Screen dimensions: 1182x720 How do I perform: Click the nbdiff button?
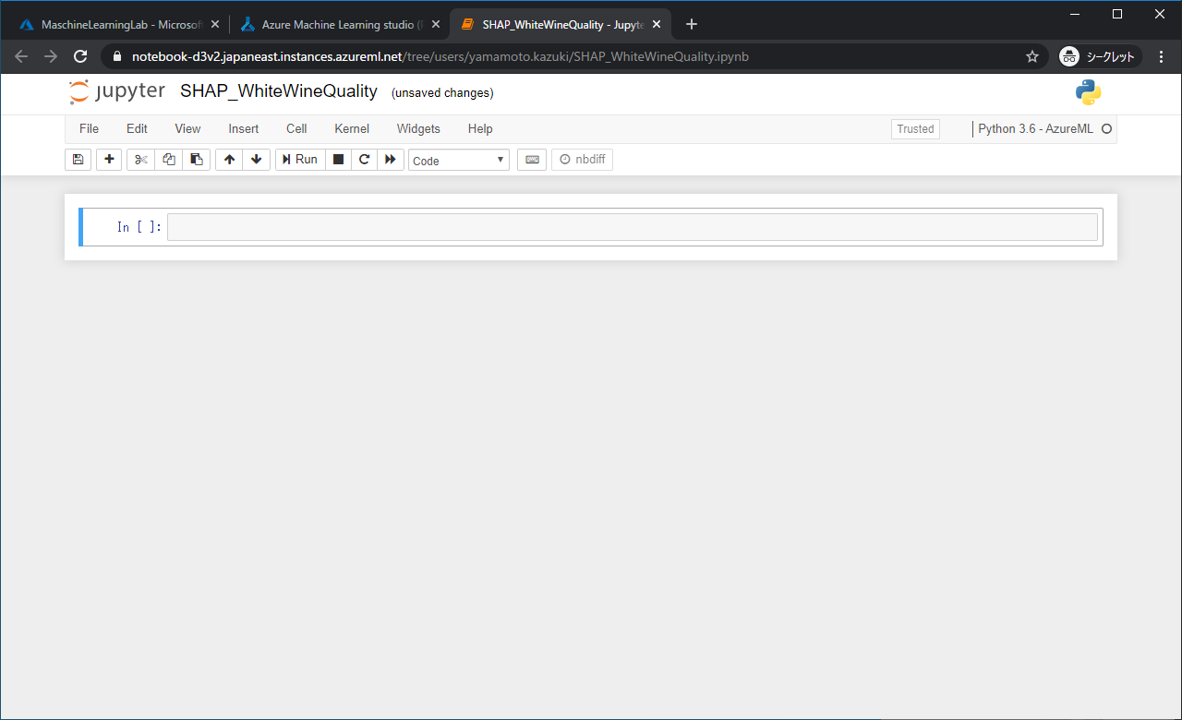[x=582, y=160]
